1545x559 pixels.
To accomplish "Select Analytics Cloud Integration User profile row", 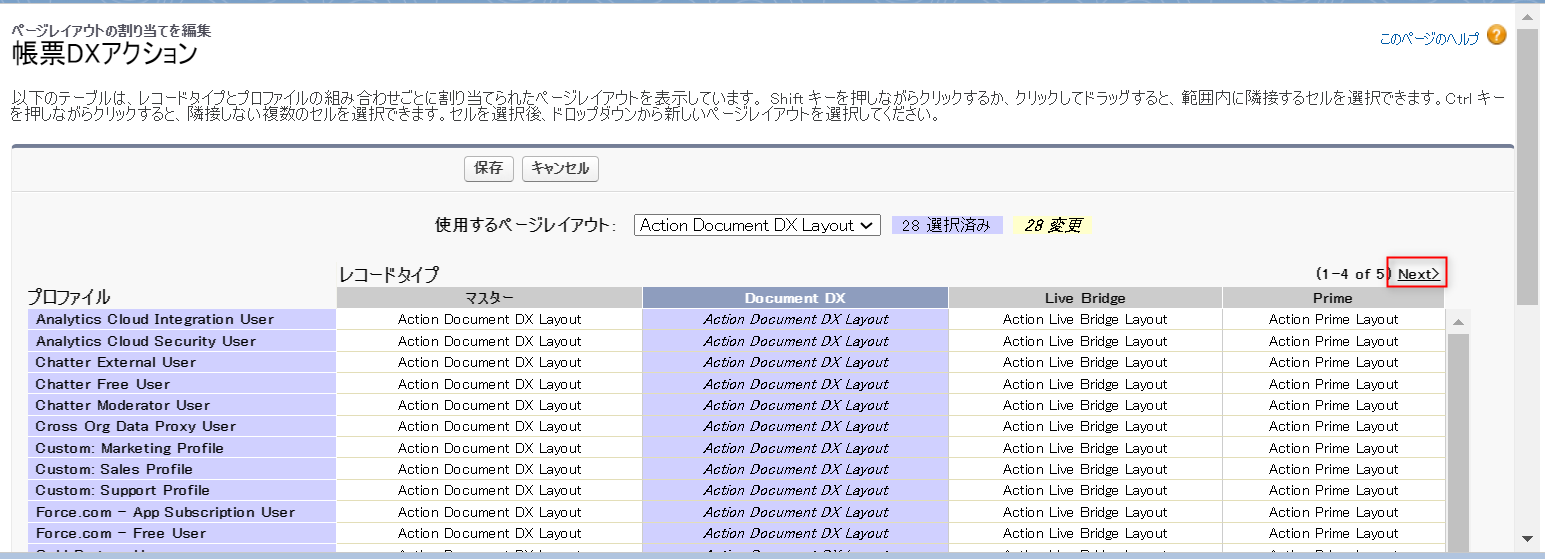I will pos(155,320).
